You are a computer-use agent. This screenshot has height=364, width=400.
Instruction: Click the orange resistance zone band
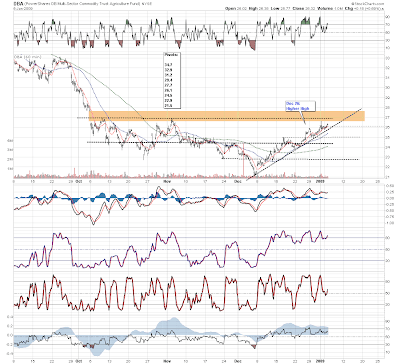[227, 116]
